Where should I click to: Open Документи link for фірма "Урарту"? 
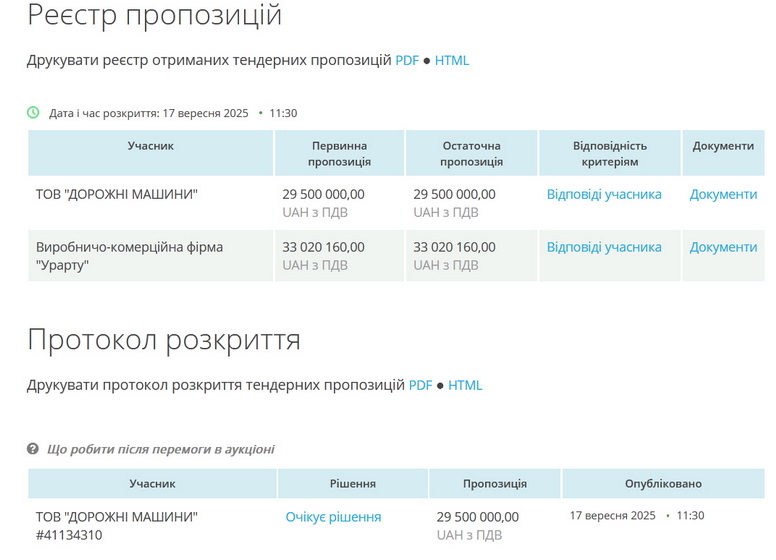coord(723,247)
